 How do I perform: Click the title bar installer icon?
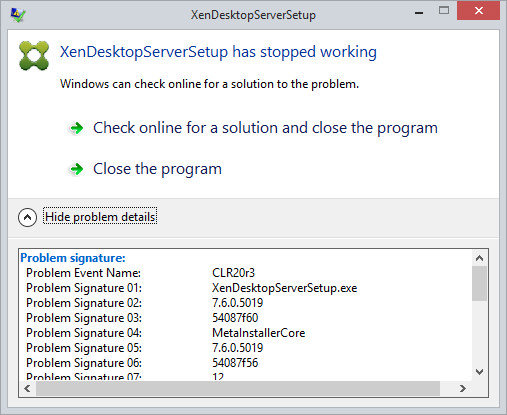coord(18,15)
